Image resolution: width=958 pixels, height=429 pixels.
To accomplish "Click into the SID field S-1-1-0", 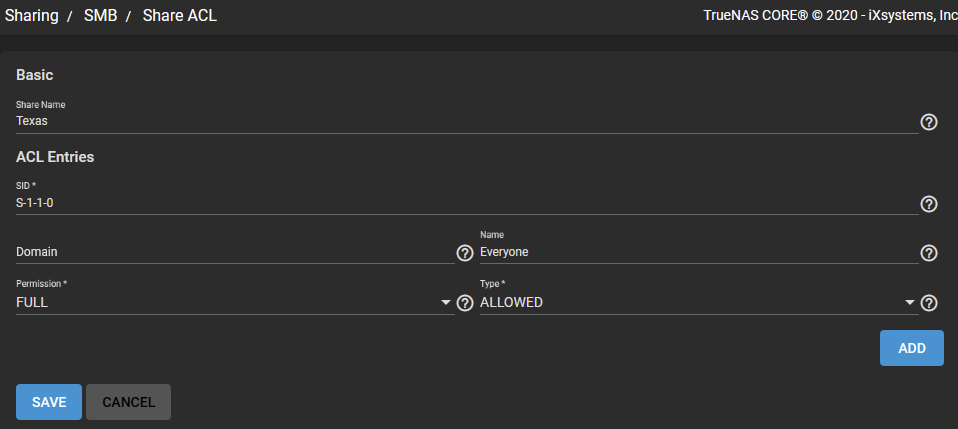I will (x=467, y=203).
